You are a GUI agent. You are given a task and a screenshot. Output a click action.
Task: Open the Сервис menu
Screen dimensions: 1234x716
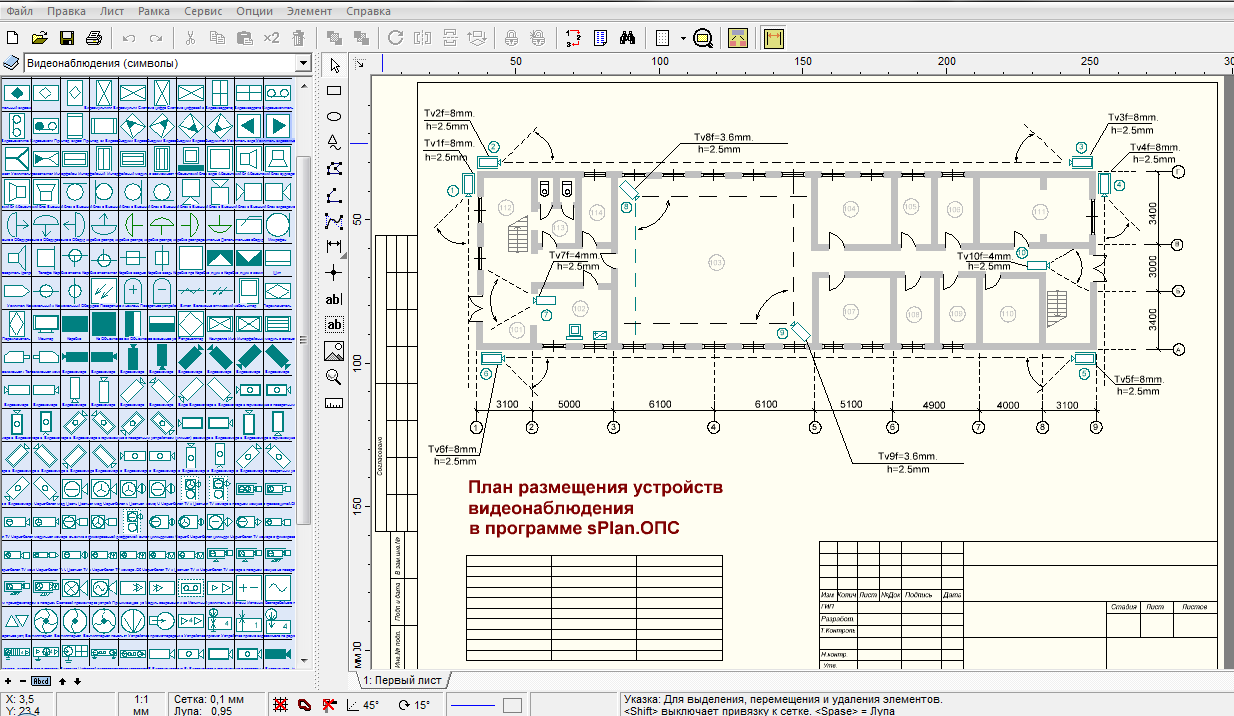click(x=203, y=12)
